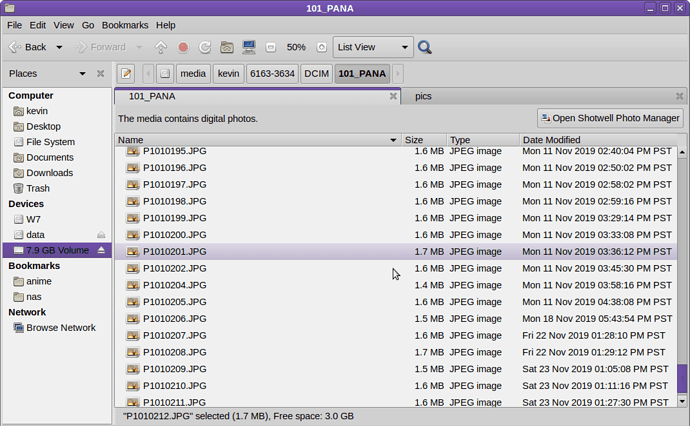Go to kevin in path bar
This screenshot has width=690, height=426.
[228, 73]
